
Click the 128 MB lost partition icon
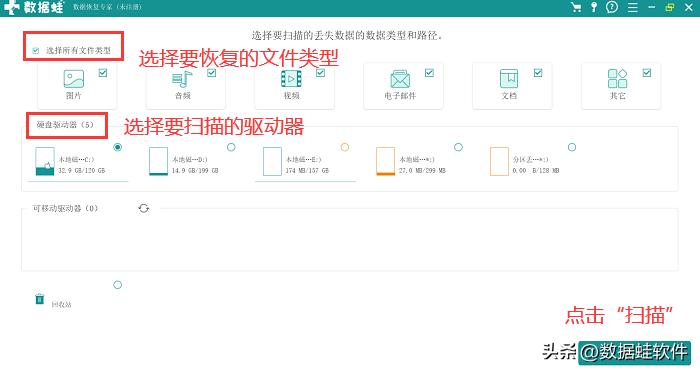pyautogui.click(x=499, y=161)
